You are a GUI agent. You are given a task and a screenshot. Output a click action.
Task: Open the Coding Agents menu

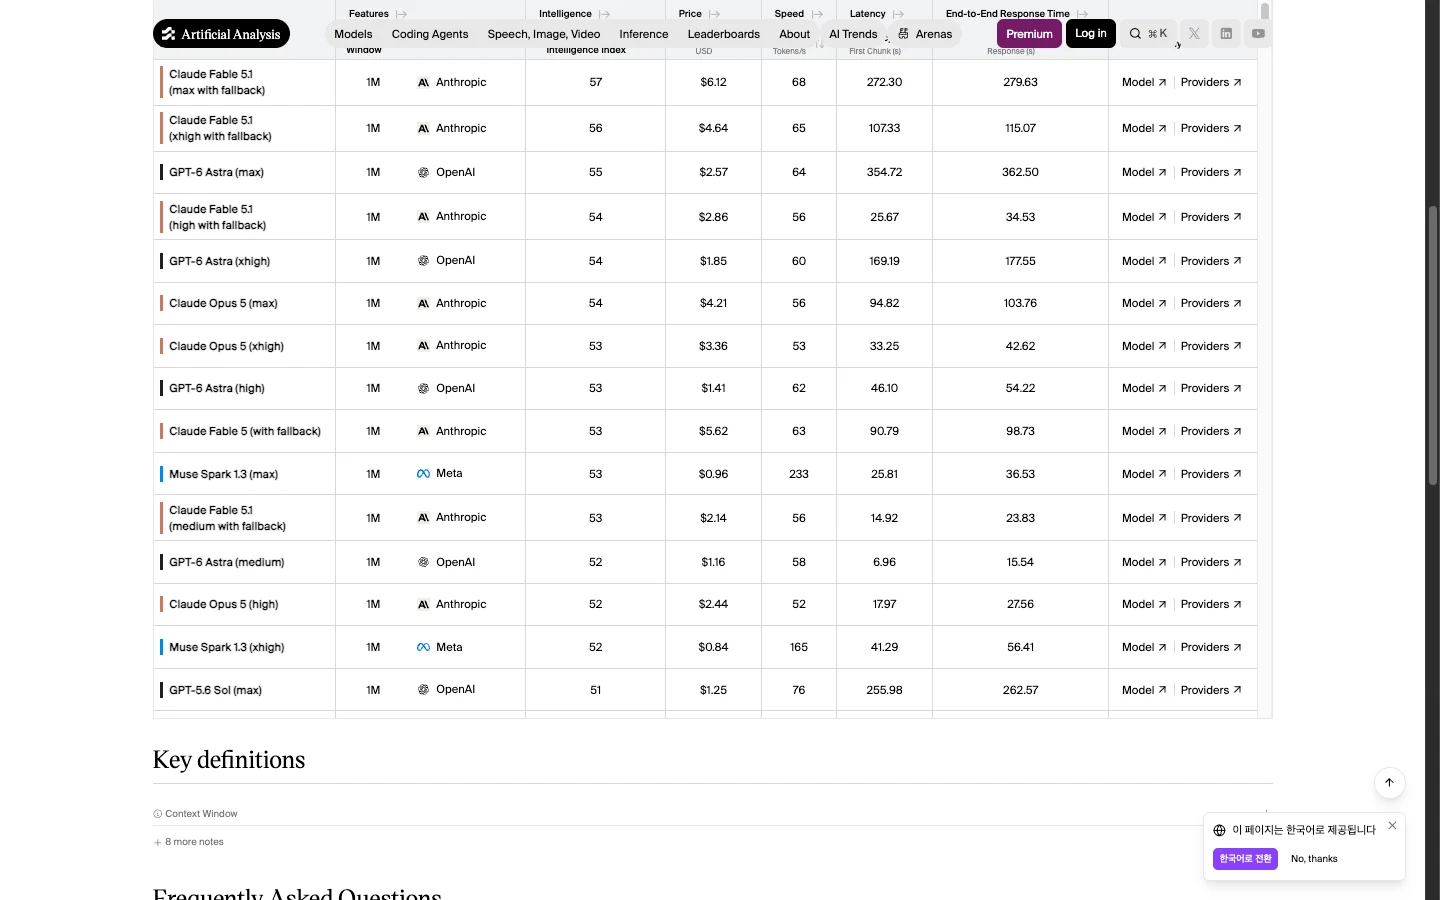(x=430, y=34)
